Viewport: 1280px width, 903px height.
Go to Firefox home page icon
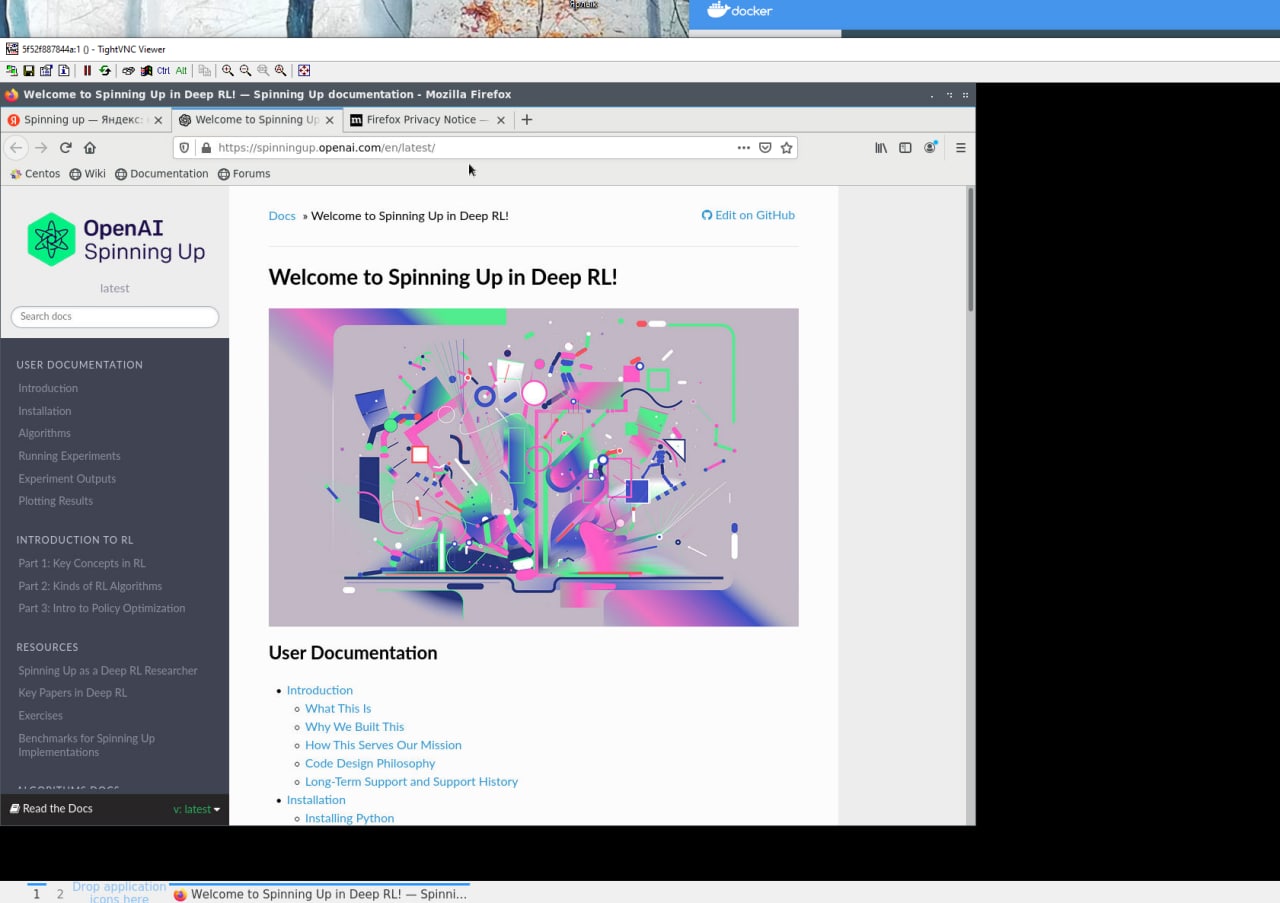click(x=90, y=147)
